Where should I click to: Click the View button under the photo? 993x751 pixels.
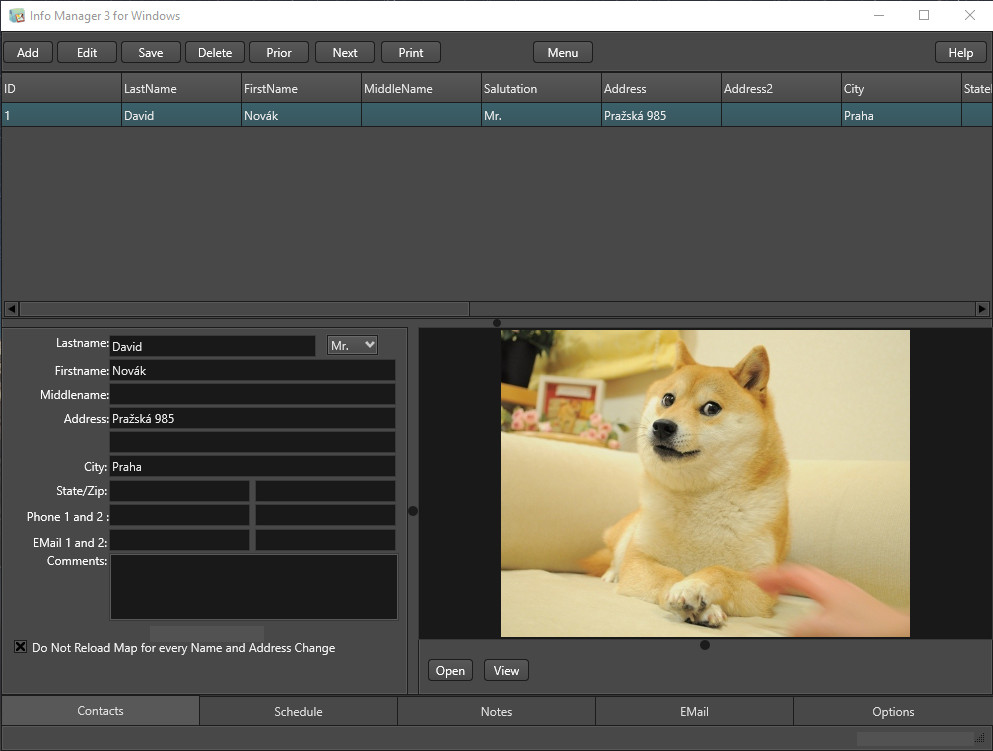pos(506,671)
